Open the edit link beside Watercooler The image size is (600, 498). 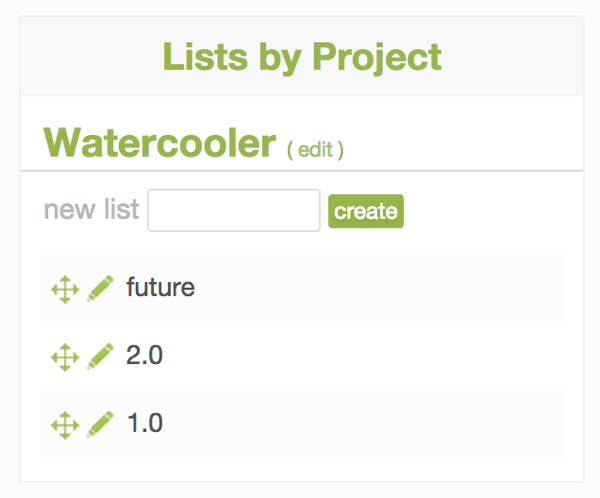[x=315, y=149]
